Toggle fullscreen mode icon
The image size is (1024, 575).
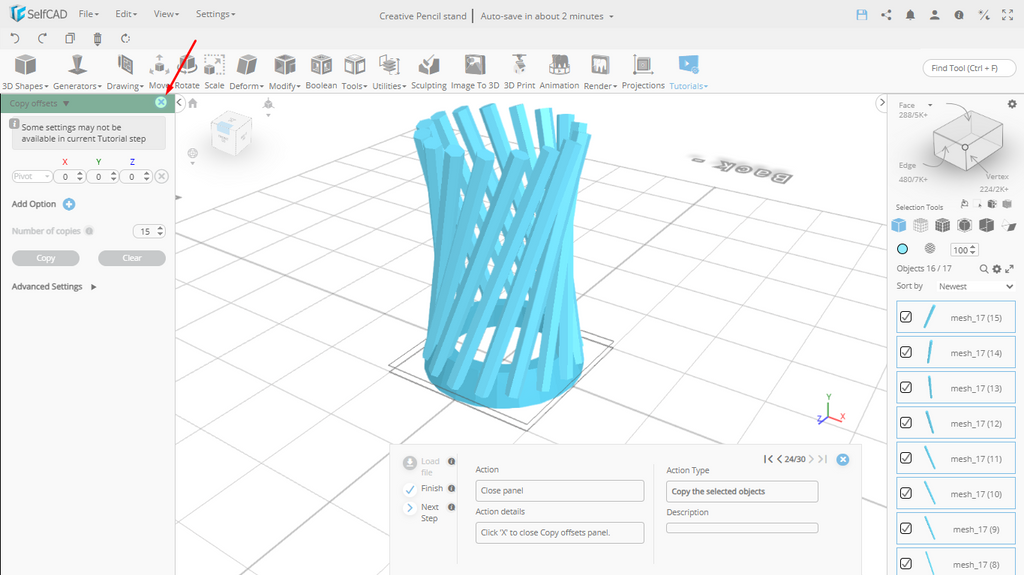coord(1008,15)
